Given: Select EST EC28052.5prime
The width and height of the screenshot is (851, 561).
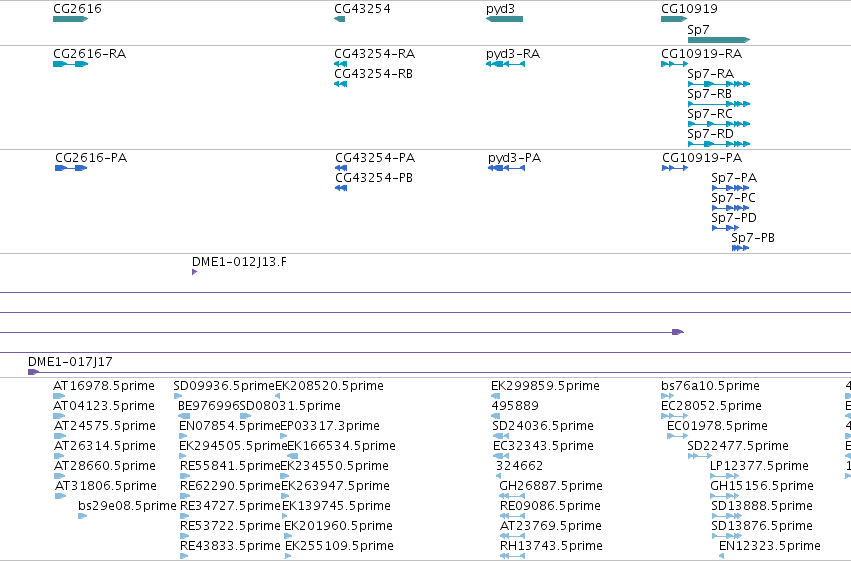Looking at the screenshot, I should (675, 416).
